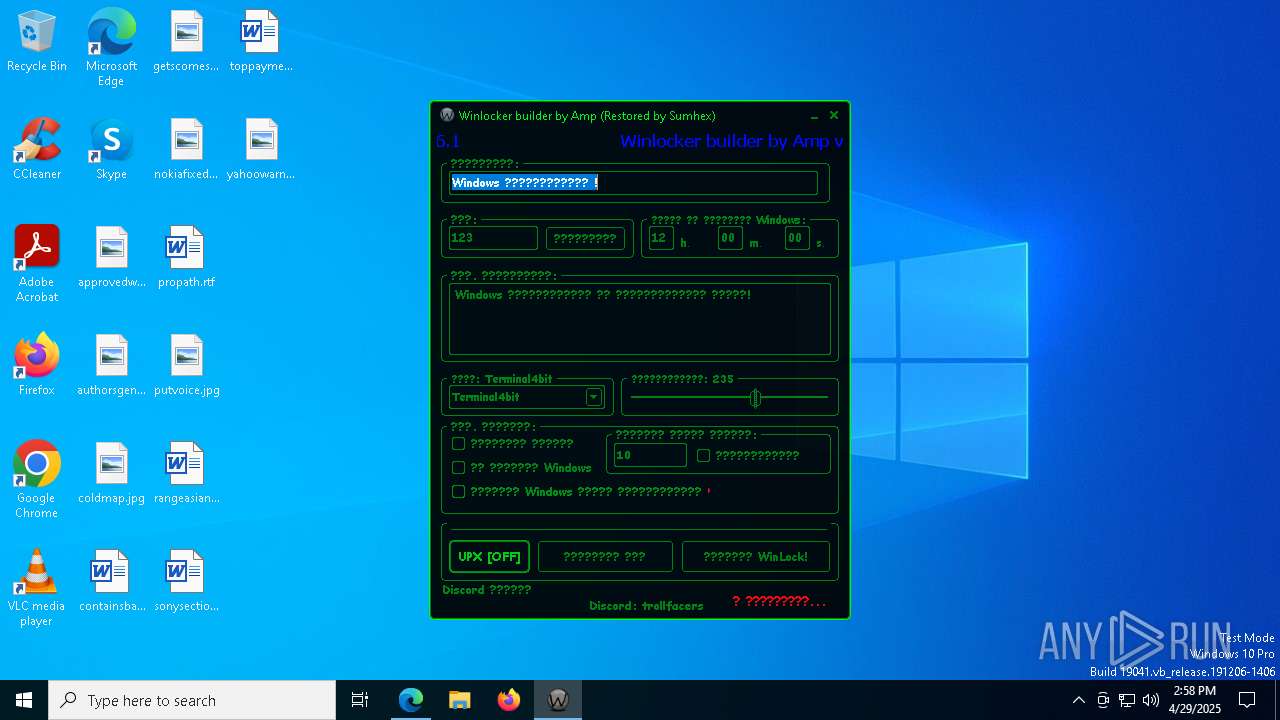Select the nokiafixed image file
1280x720 pixels.
pyautogui.click(x=186, y=150)
